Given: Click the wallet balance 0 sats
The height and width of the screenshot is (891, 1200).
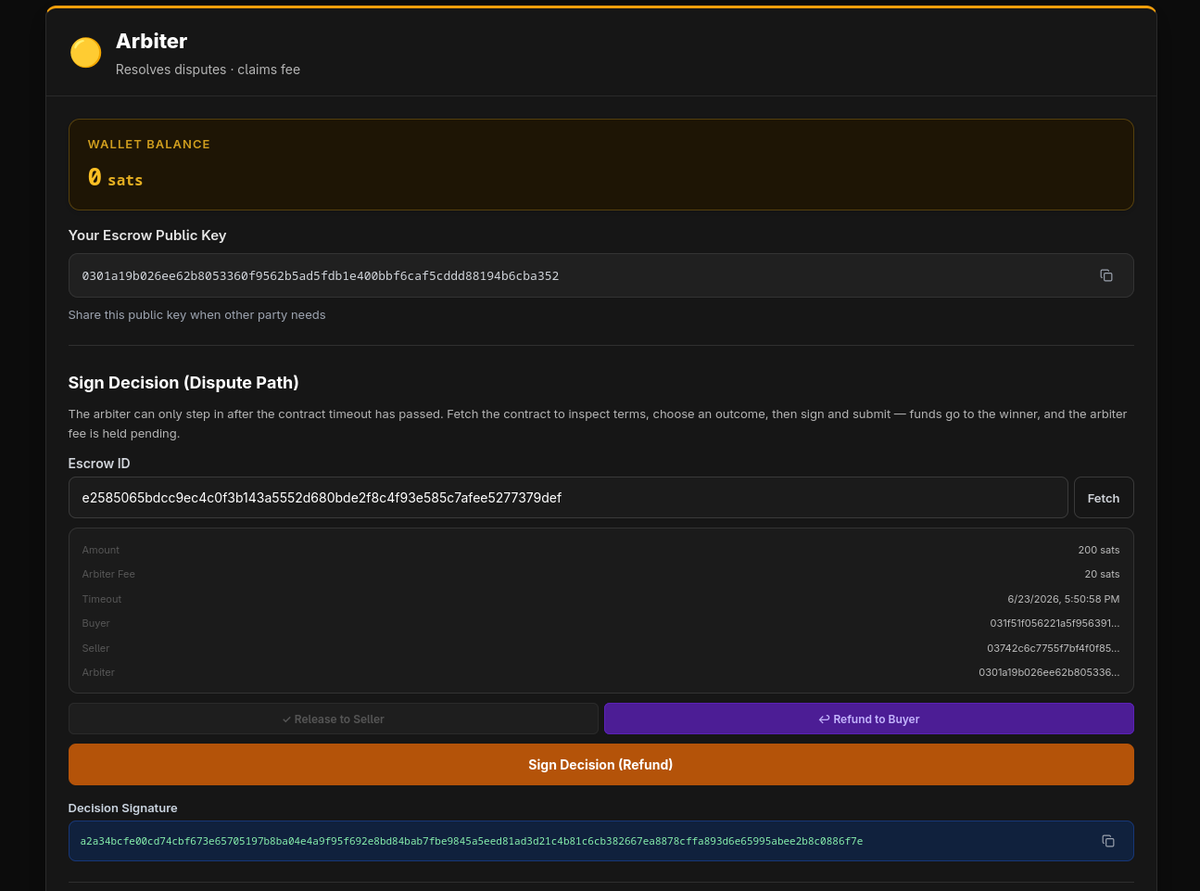Looking at the screenshot, I should point(115,178).
